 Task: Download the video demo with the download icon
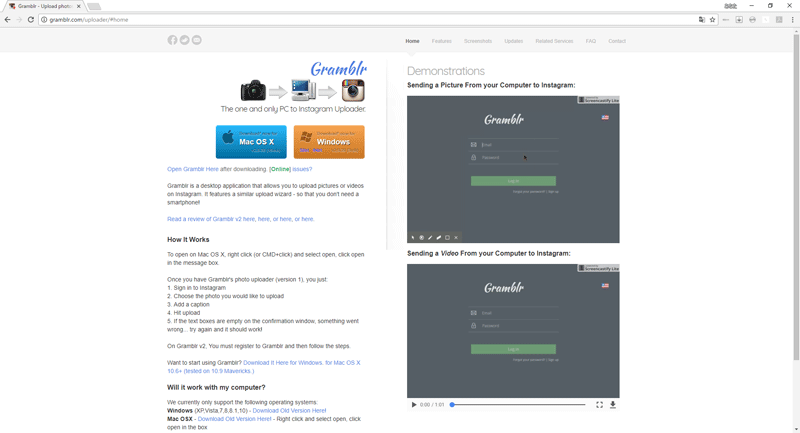613,404
